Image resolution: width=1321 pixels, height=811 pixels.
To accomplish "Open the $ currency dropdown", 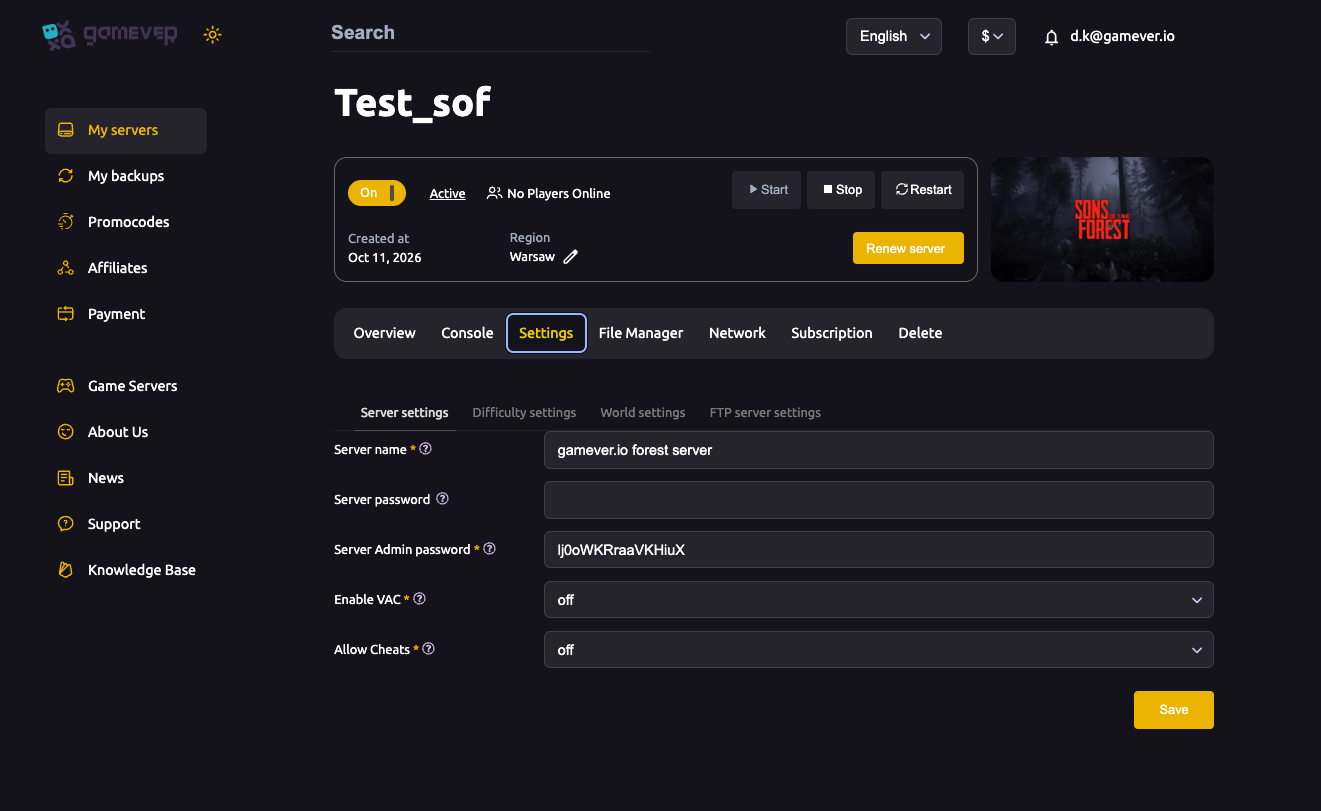I will (x=992, y=36).
